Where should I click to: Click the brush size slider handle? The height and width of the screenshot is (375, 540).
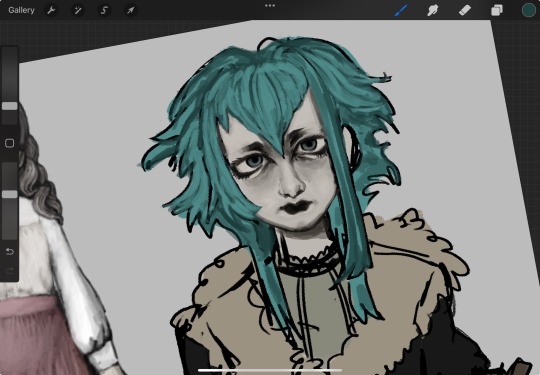[10, 106]
